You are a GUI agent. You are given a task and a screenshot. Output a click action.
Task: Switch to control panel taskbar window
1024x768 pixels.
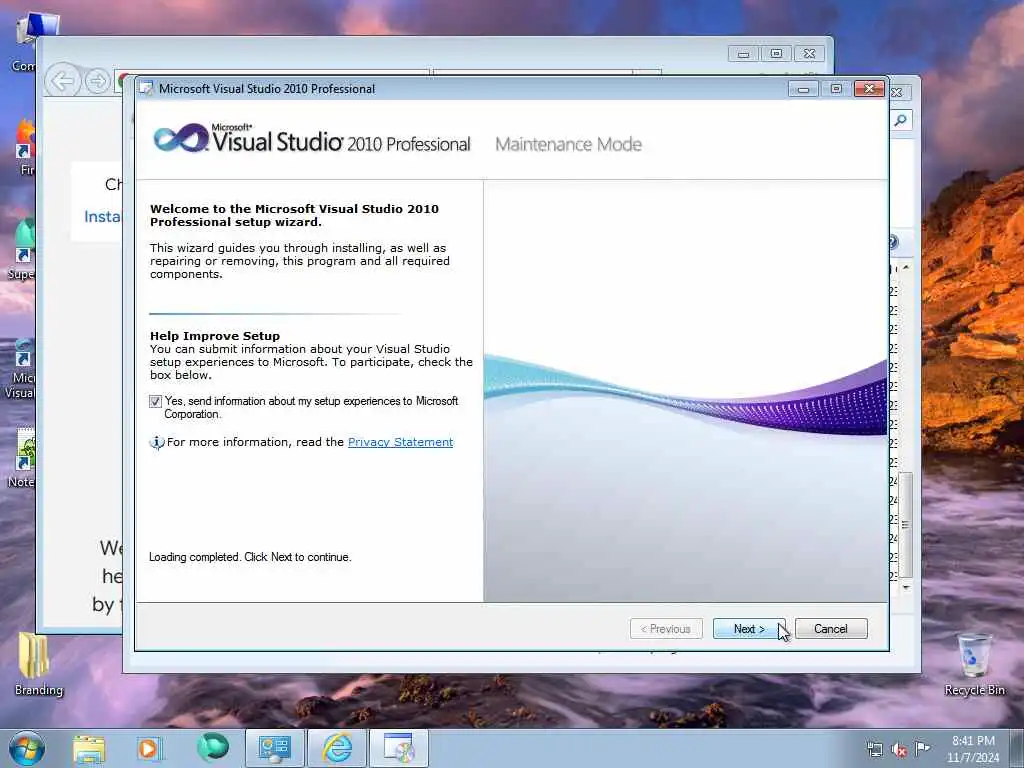275,748
